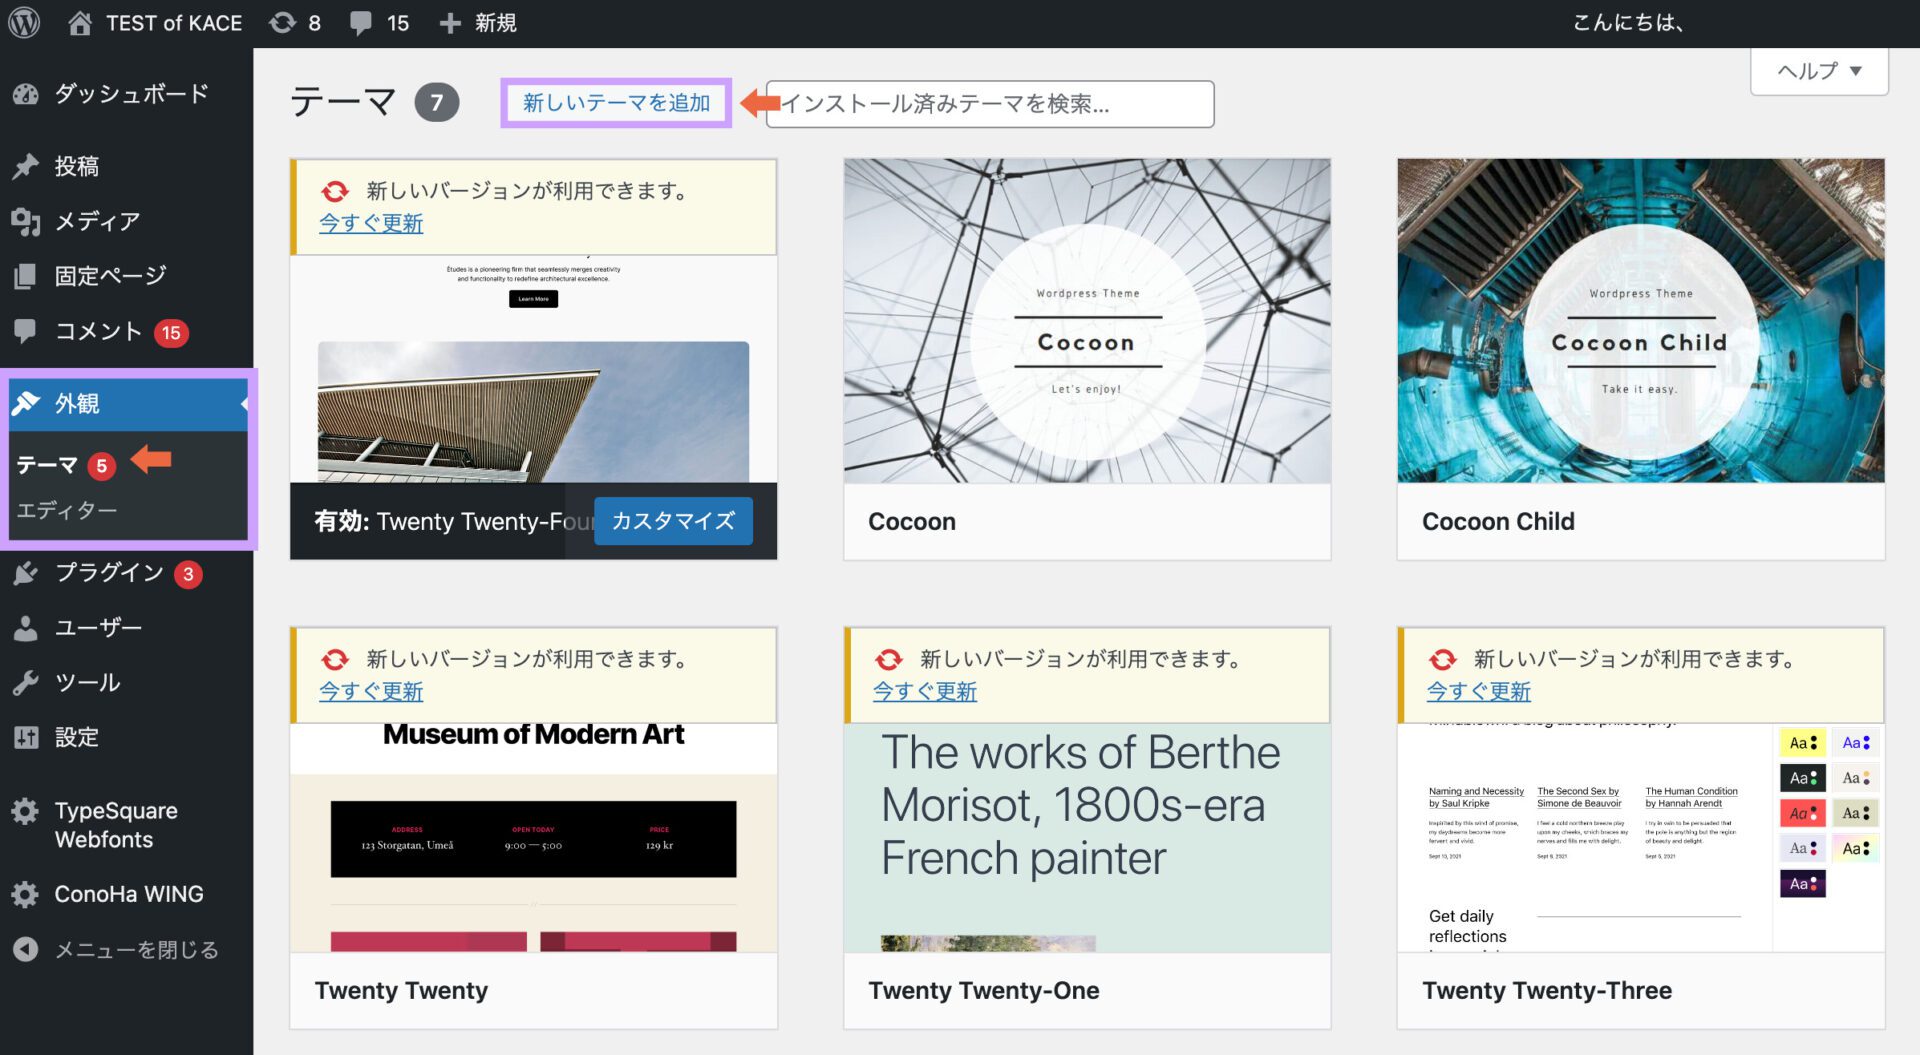
Task: Open エディター submenu item
Action: tap(67, 510)
